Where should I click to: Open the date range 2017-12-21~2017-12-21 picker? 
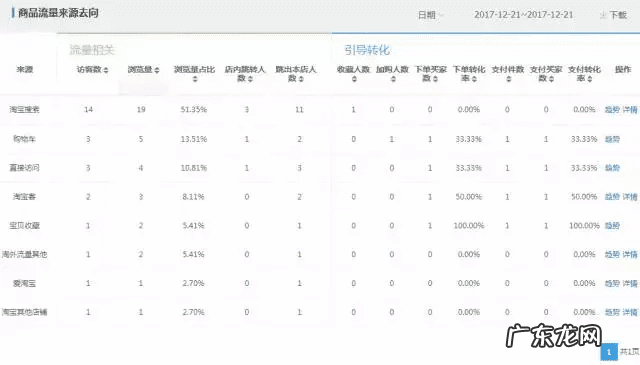[x=523, y=15]
